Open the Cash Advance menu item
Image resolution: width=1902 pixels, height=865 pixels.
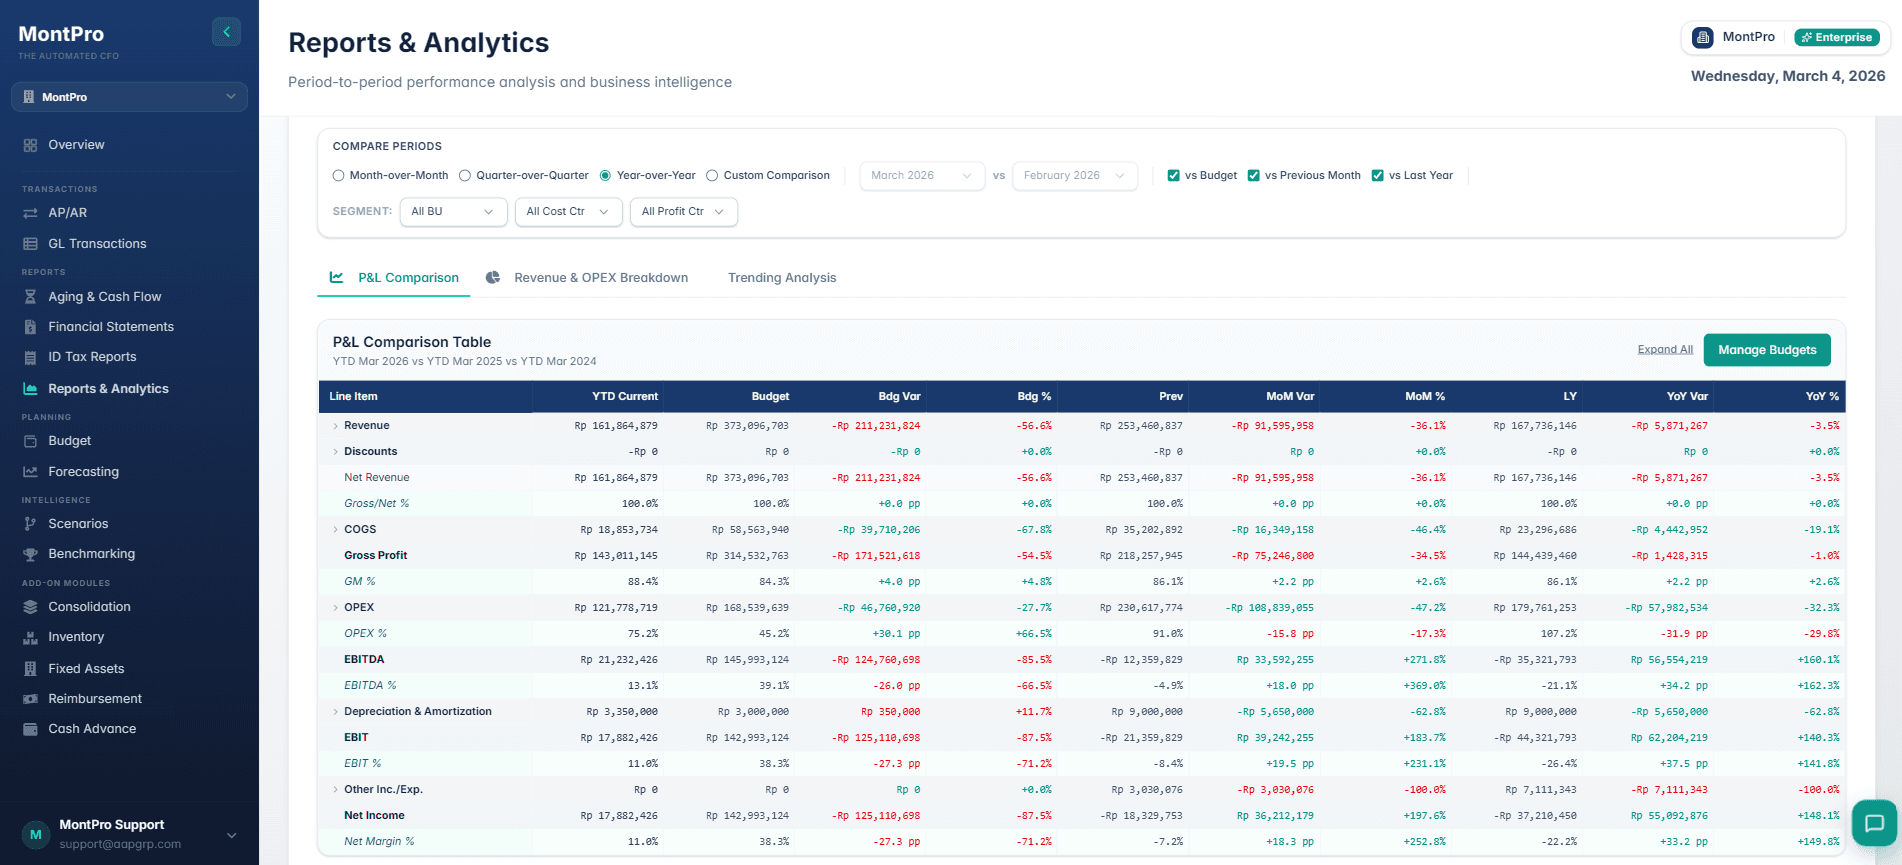pos(92,729)
